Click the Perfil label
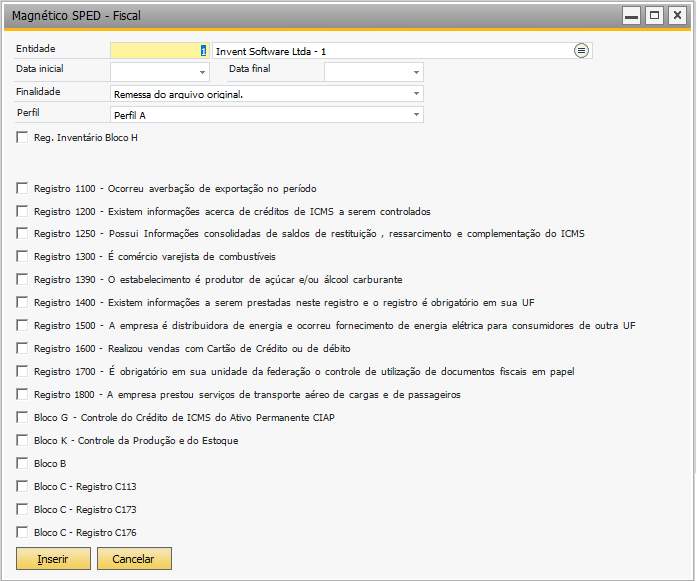The width and height of the screenshot is (697, 581). click(x=28, y=112)
